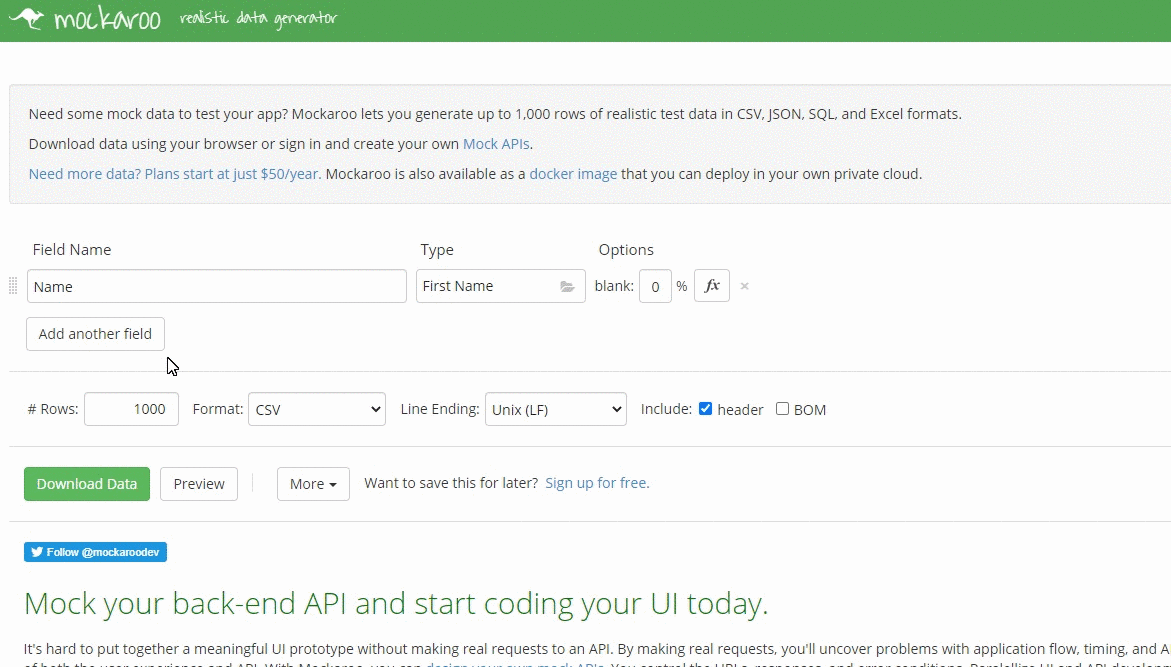
Task: Click the 'realistic data generator' tagline
Action: point(258,18)
